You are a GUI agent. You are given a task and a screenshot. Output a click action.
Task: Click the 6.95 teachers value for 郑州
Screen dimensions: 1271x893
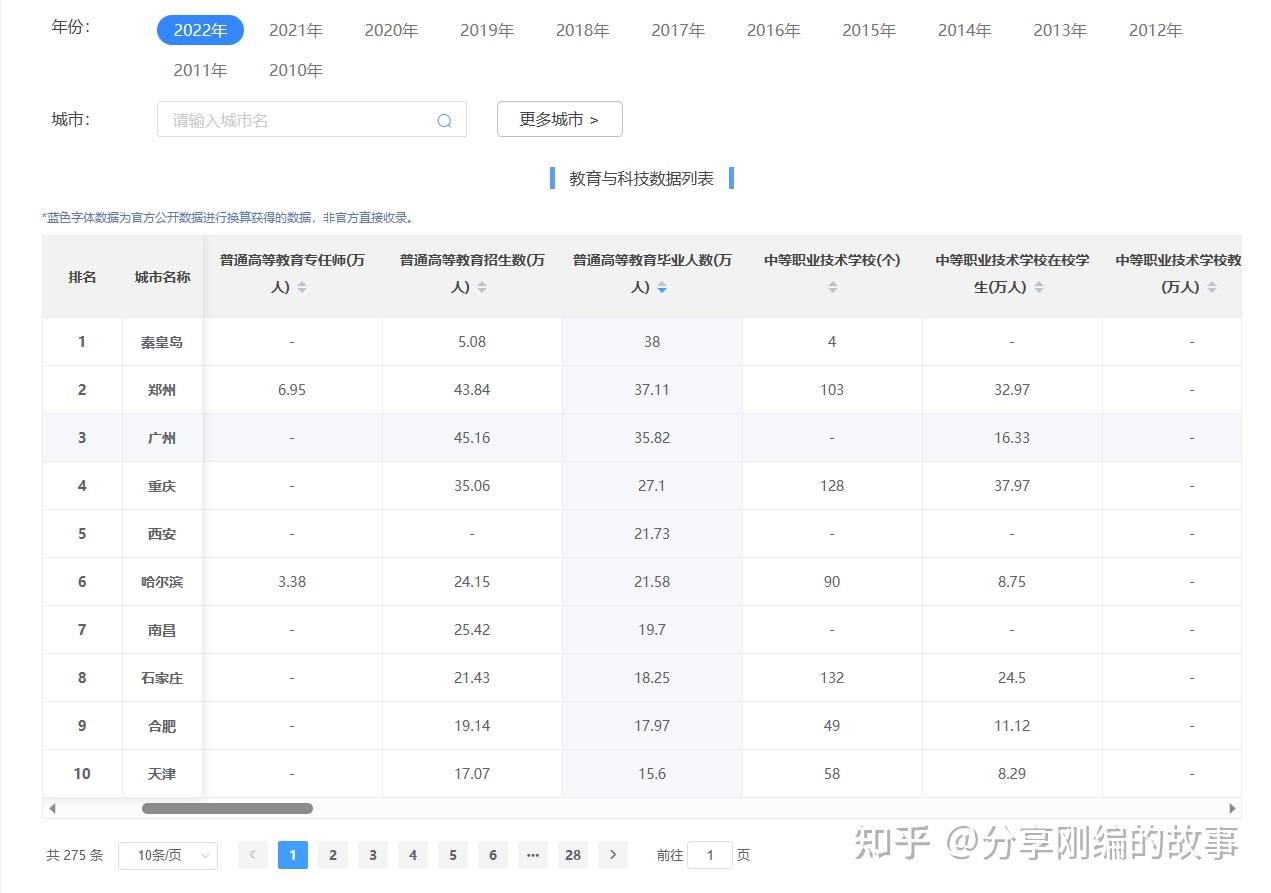coord(292,390)
